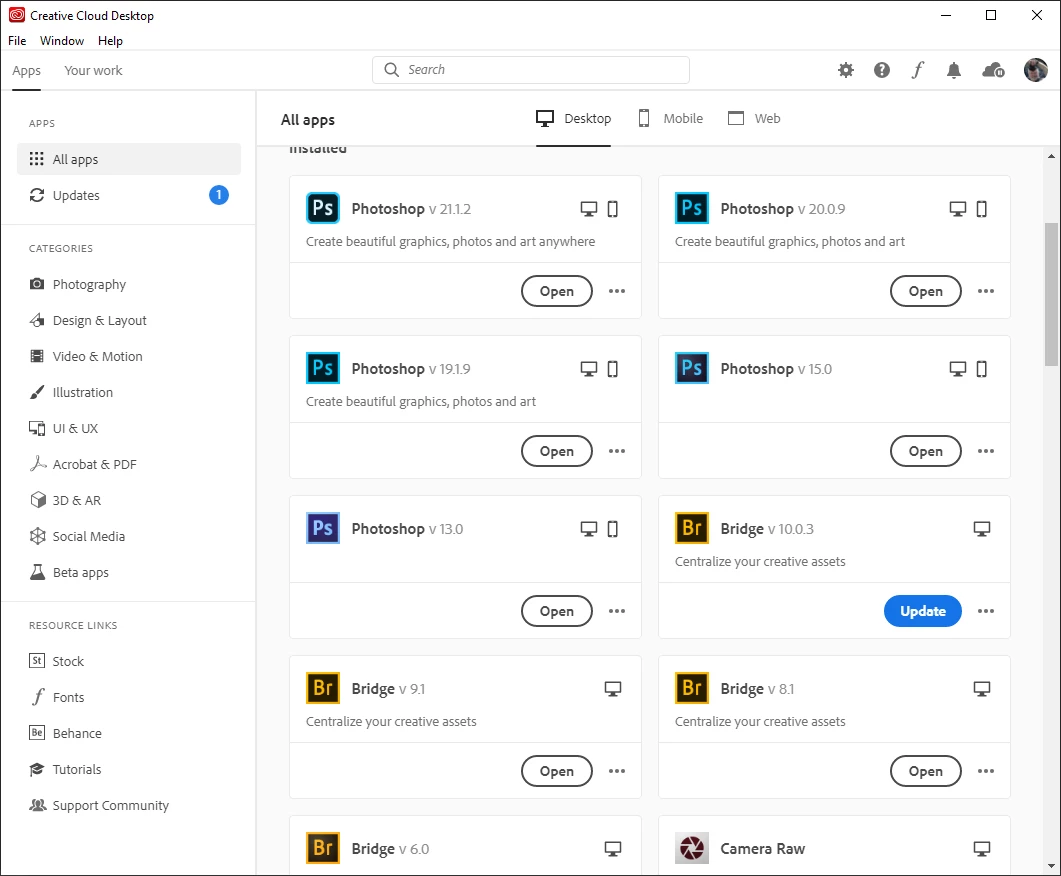
Task: Open the Help menu
Action: (110, 41)
